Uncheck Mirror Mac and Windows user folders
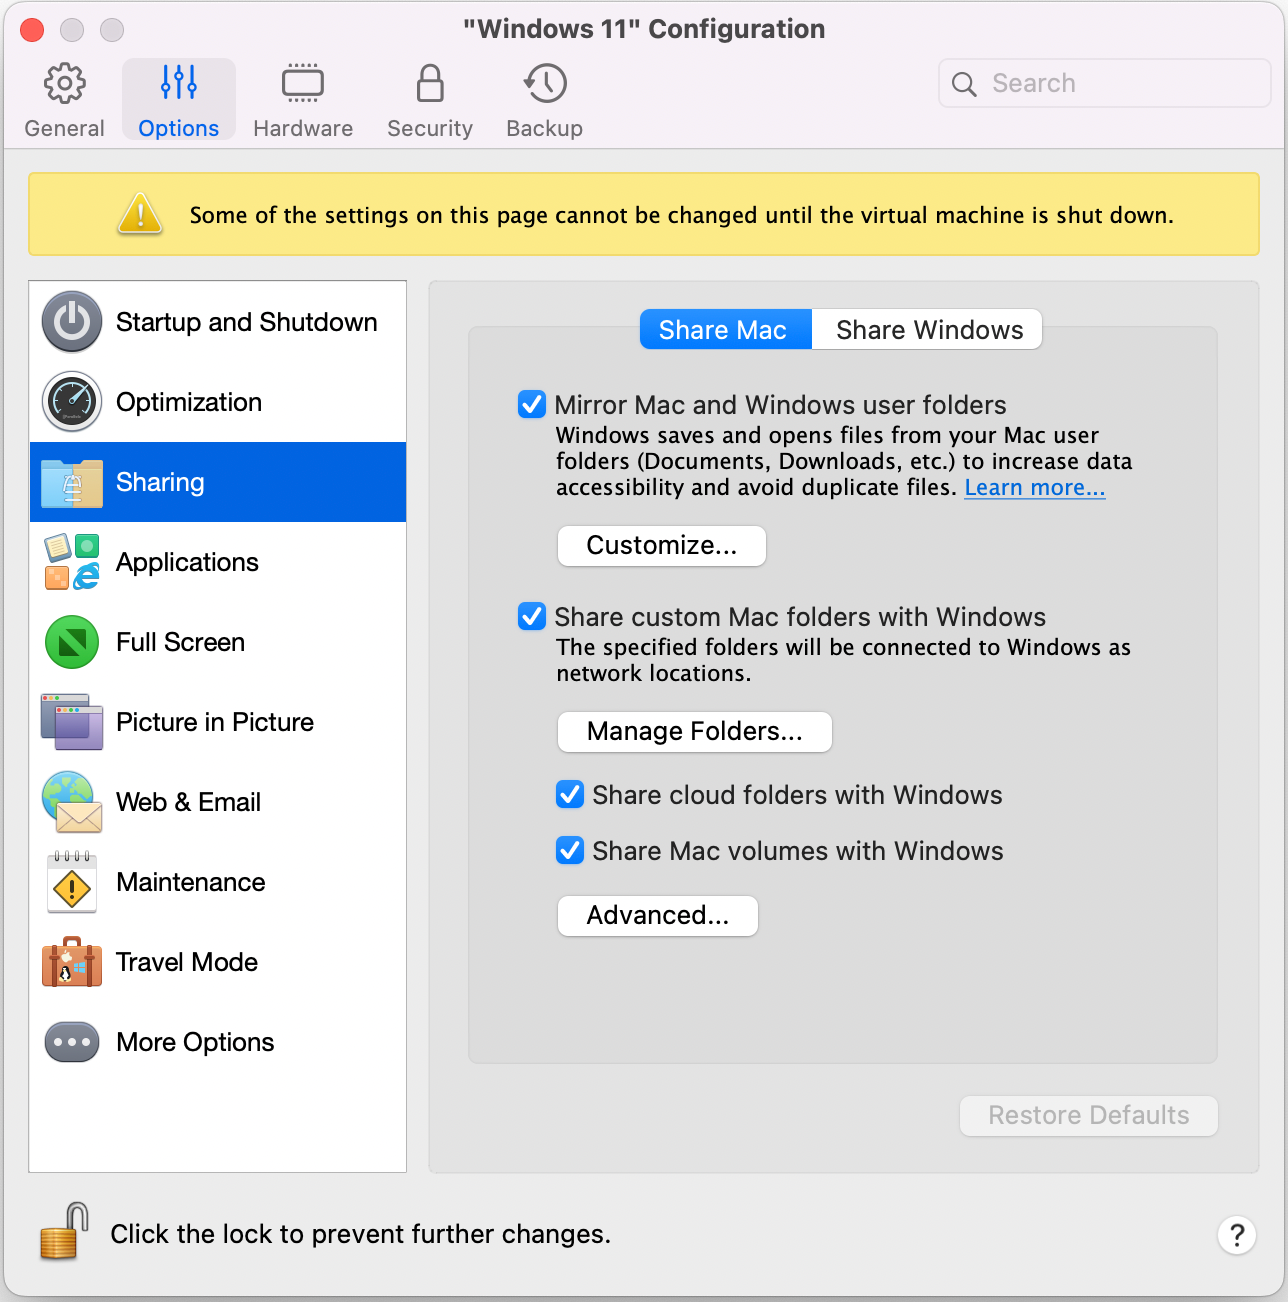Screen dimensions: 1288x1302 pos(531,404)
